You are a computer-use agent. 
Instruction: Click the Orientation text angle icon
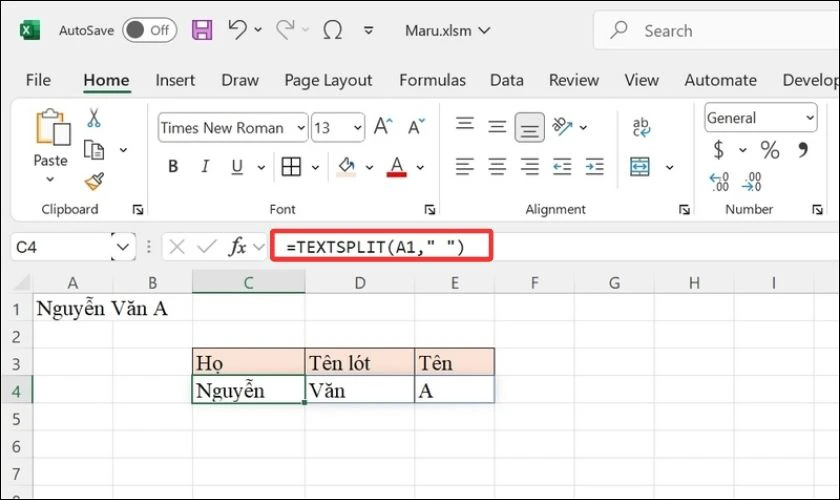point(562,126)
